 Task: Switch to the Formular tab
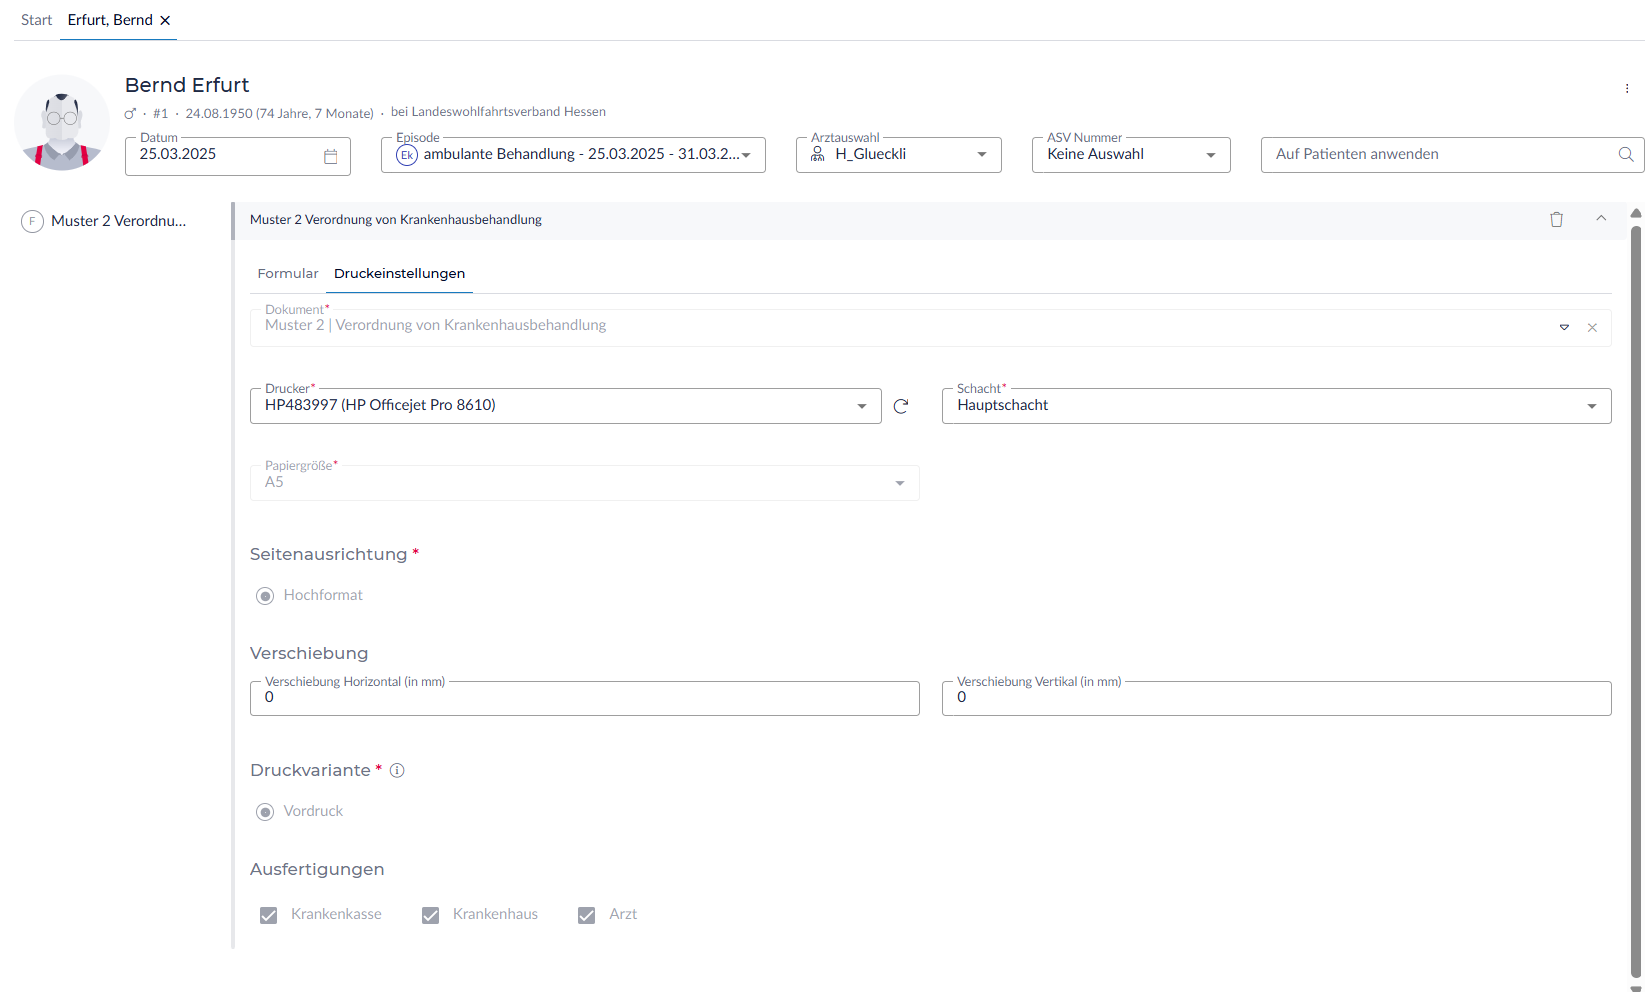[288, 274]
